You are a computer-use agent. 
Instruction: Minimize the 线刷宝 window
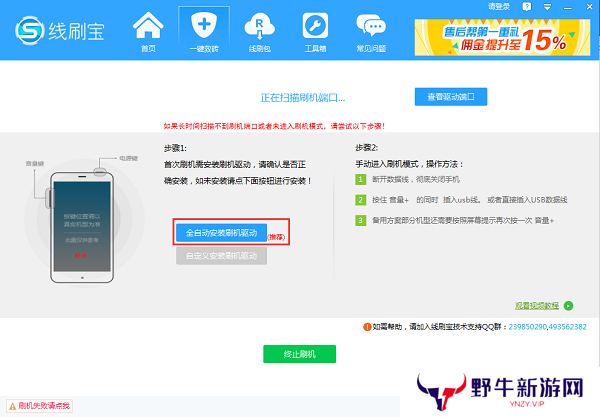coord(567,8)
